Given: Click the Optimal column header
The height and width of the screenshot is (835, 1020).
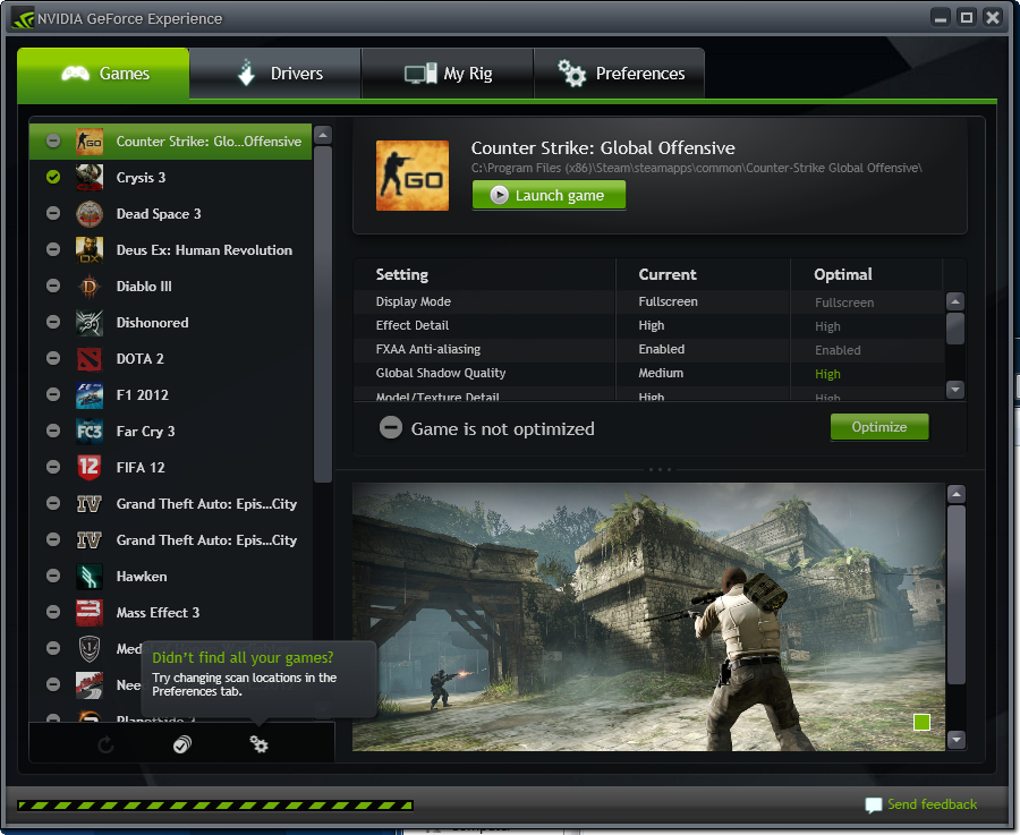Looking at the screenshot, I should point(843,274).
